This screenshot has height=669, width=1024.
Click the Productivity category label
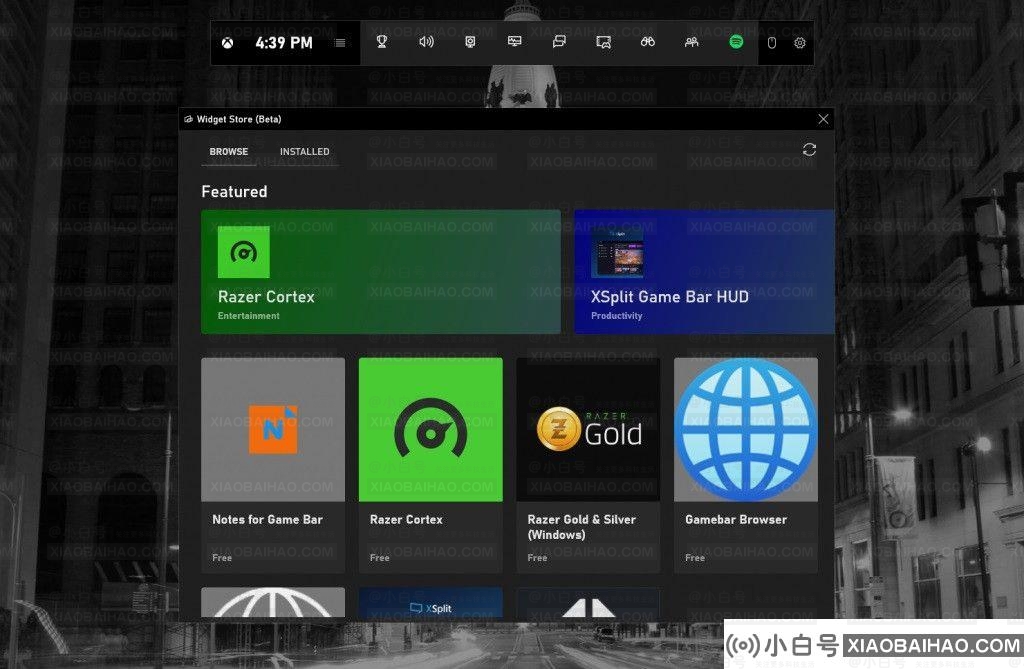pos(616,316)
